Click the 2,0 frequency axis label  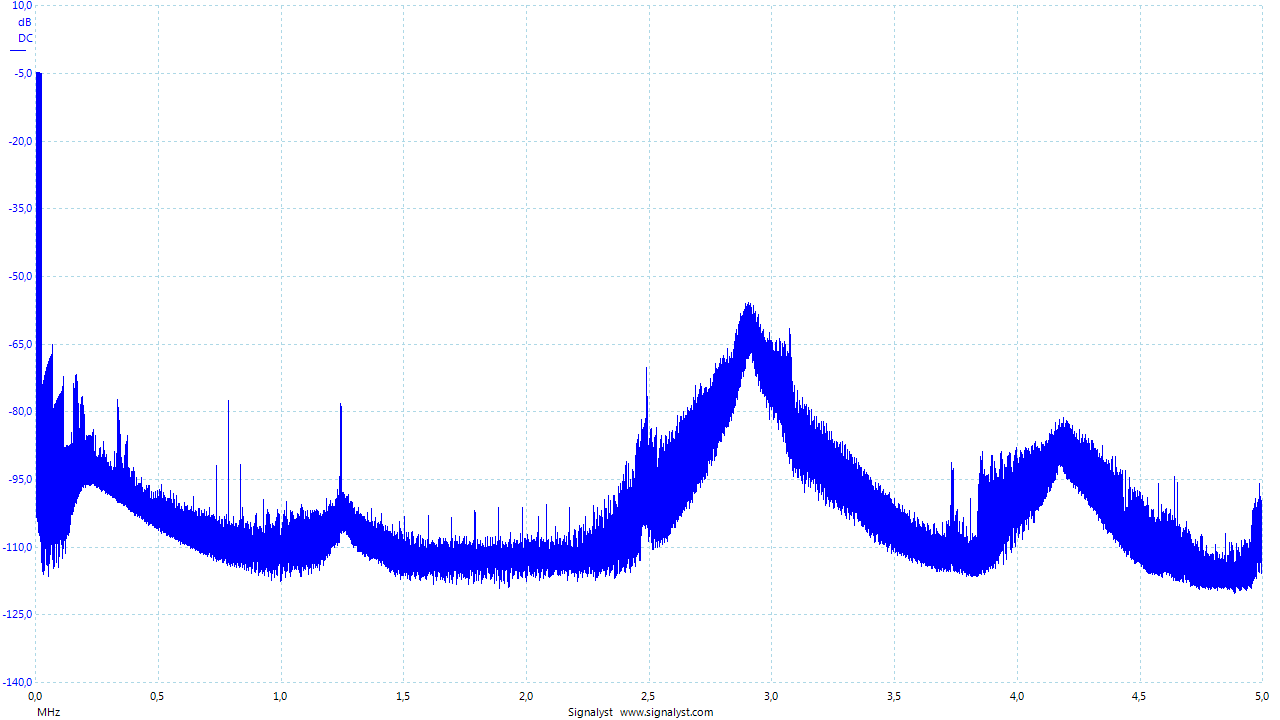[x=526, y=695]
